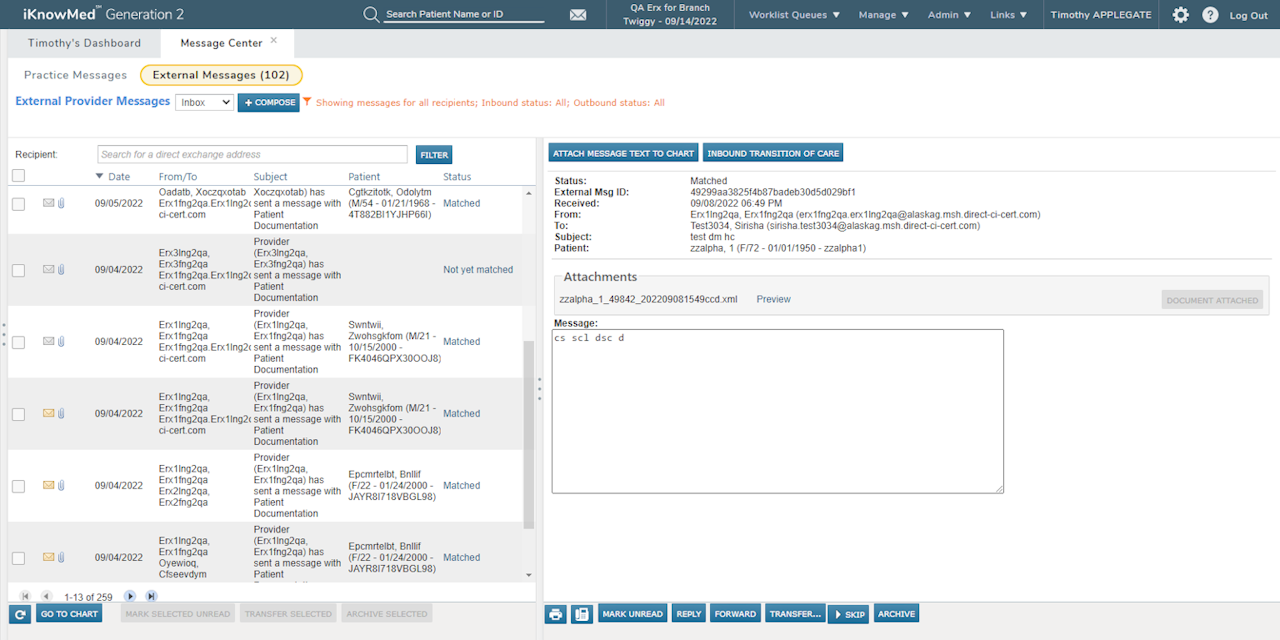
Task: Jump to last page of messages
Action: 151,597
